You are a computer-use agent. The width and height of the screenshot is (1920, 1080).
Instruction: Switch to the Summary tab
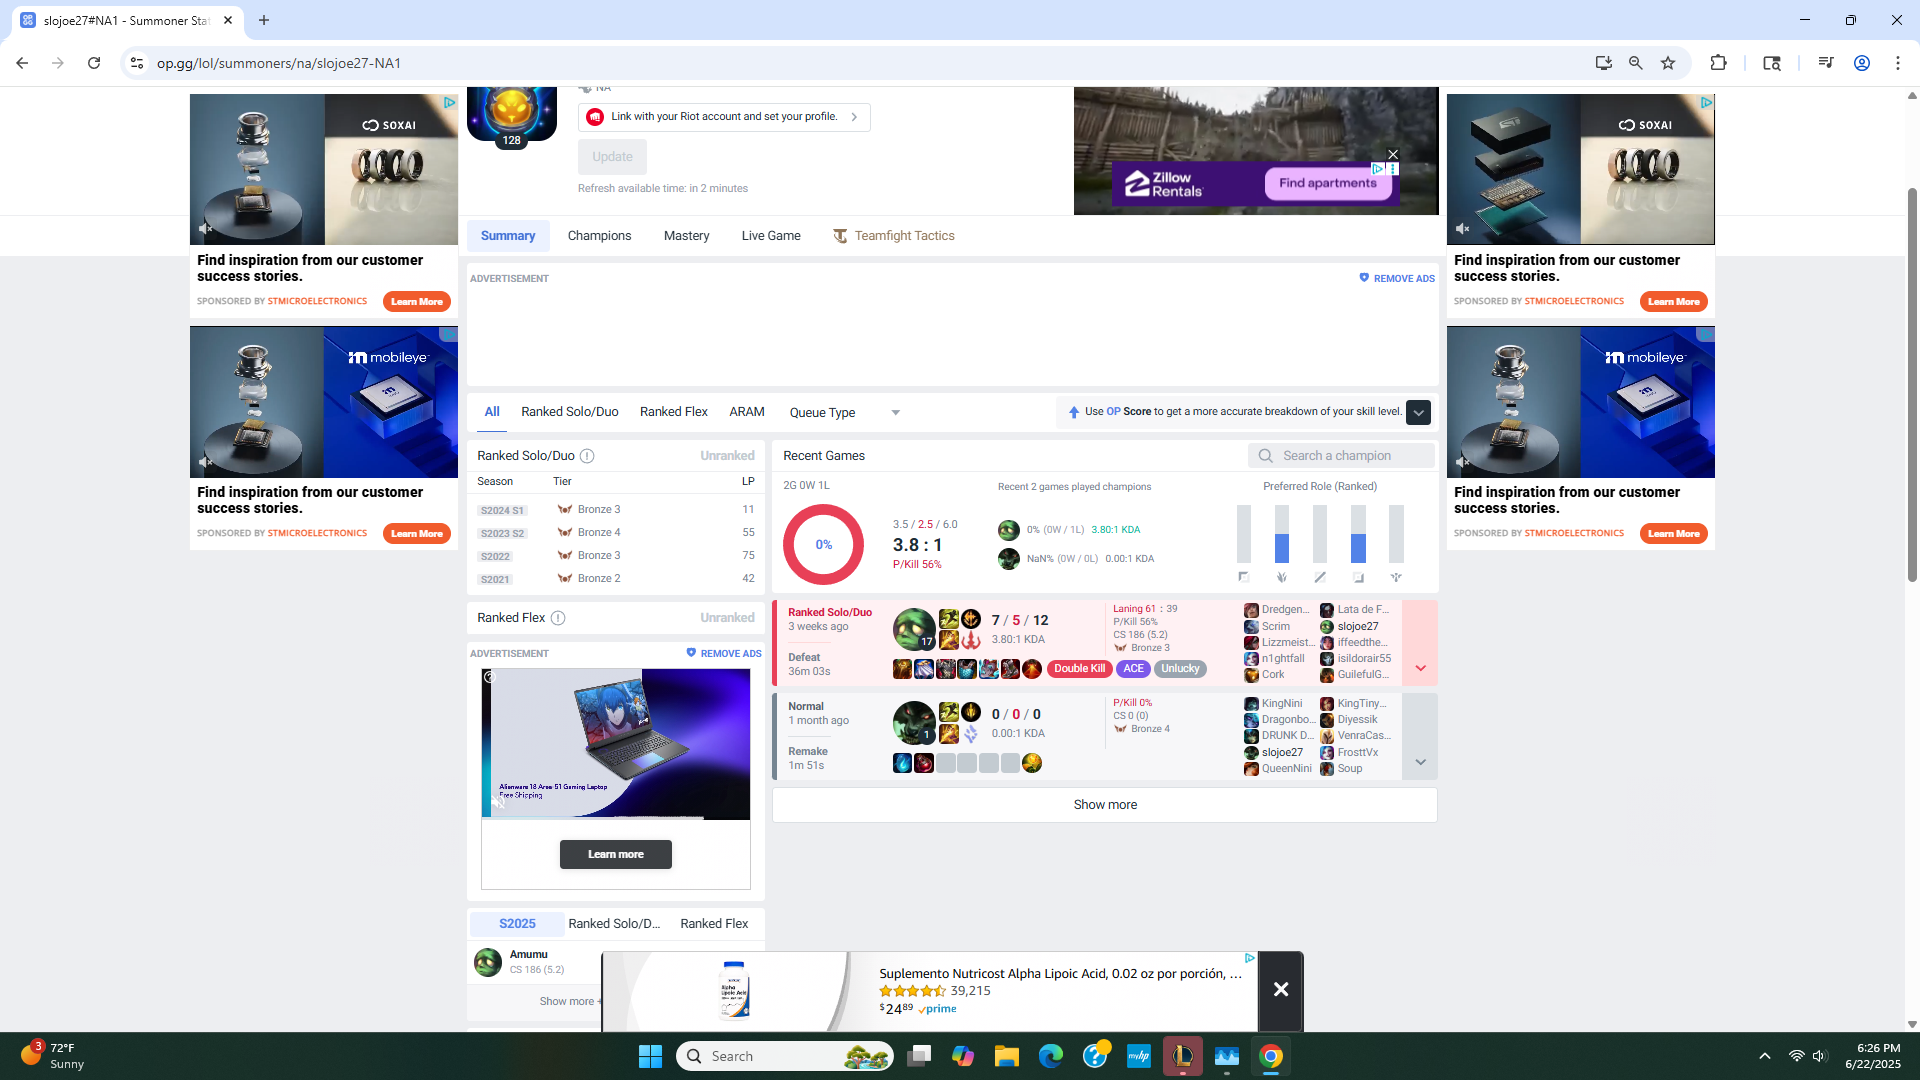508,236
